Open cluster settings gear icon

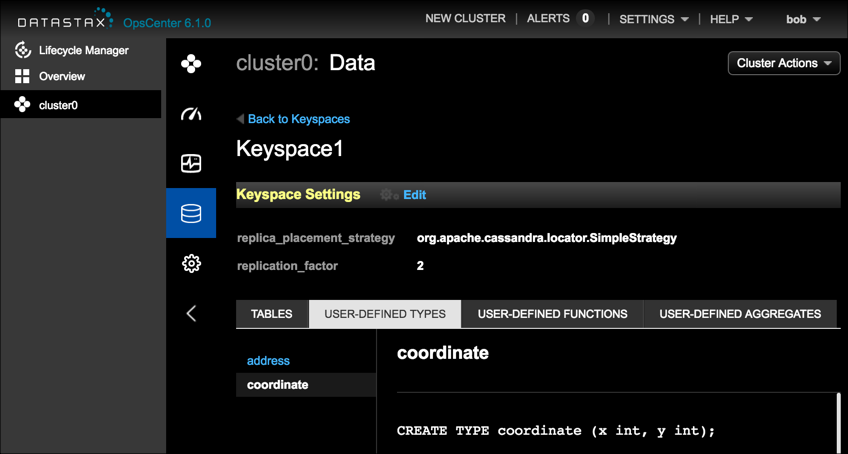click(191, 264)
